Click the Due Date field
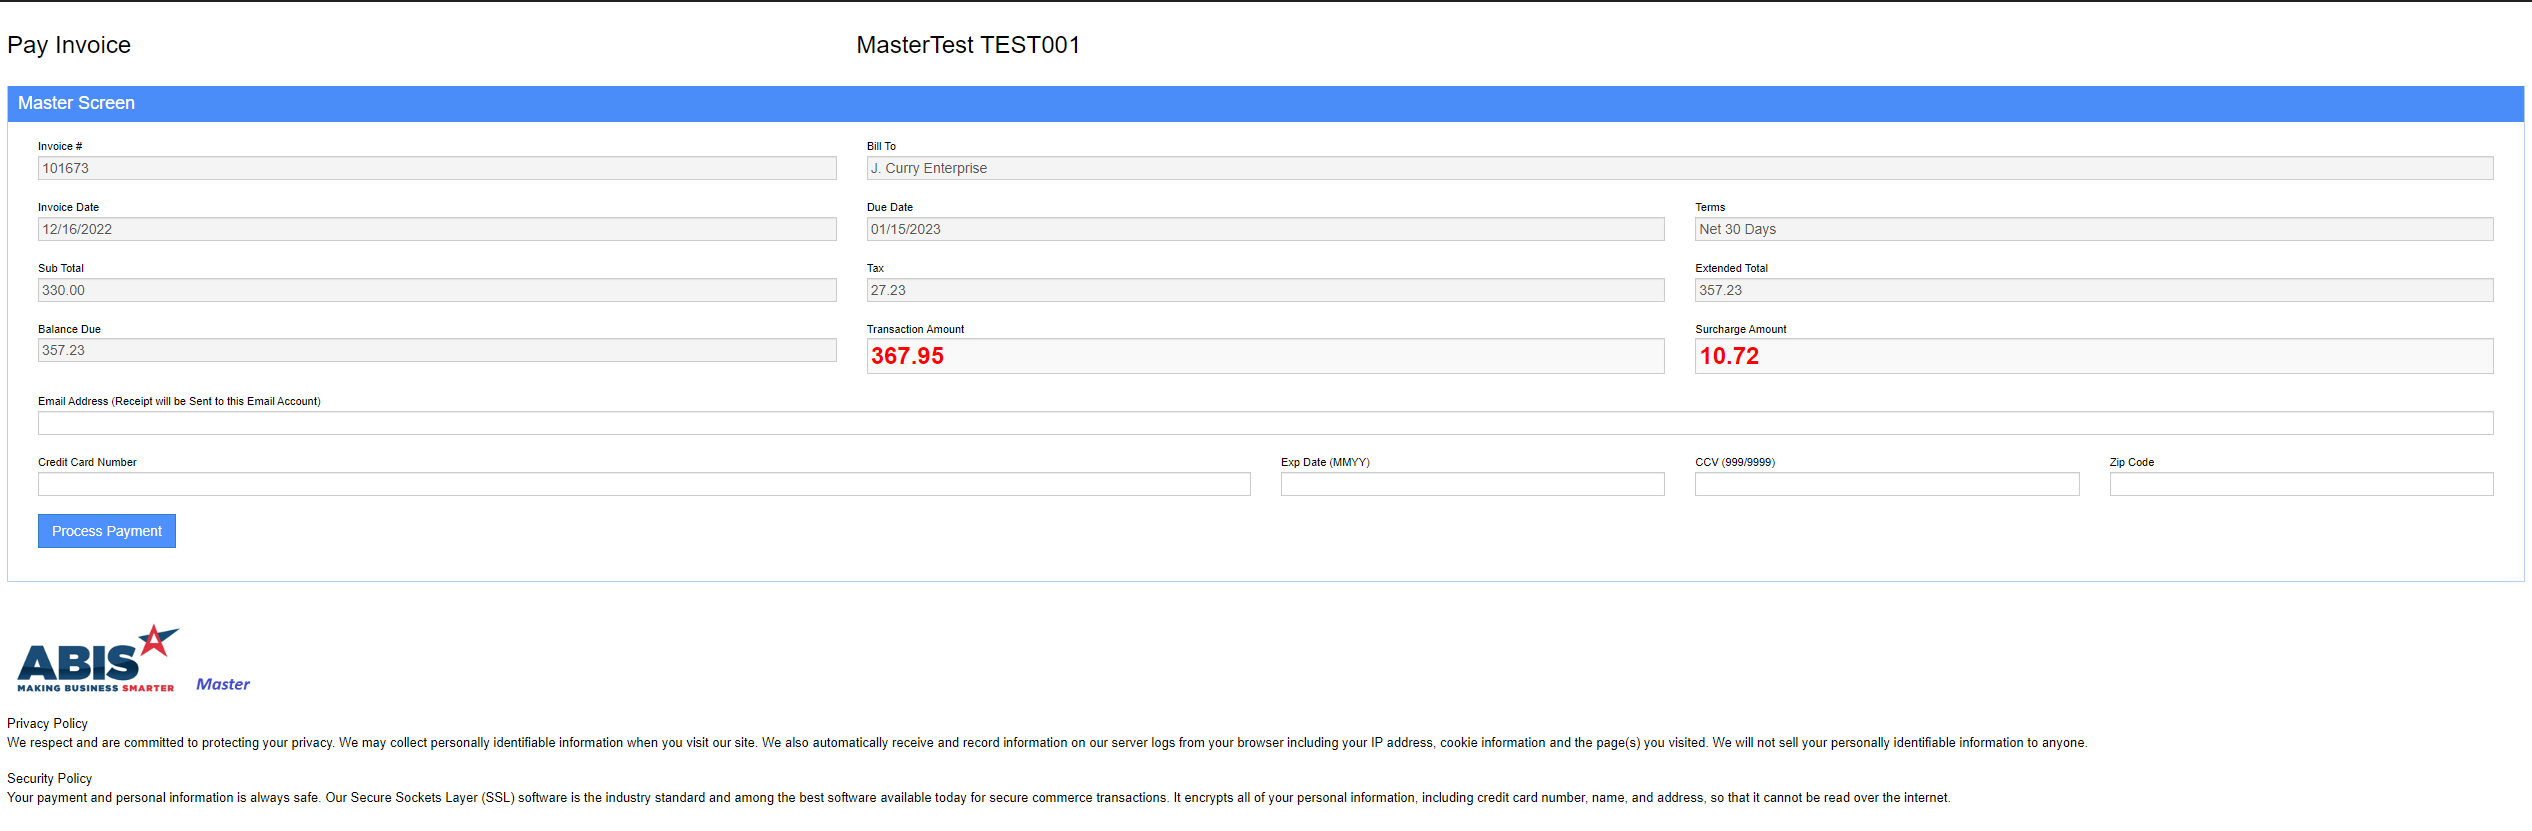Viewport: 2532px width, 831px height. [1265, 229]
